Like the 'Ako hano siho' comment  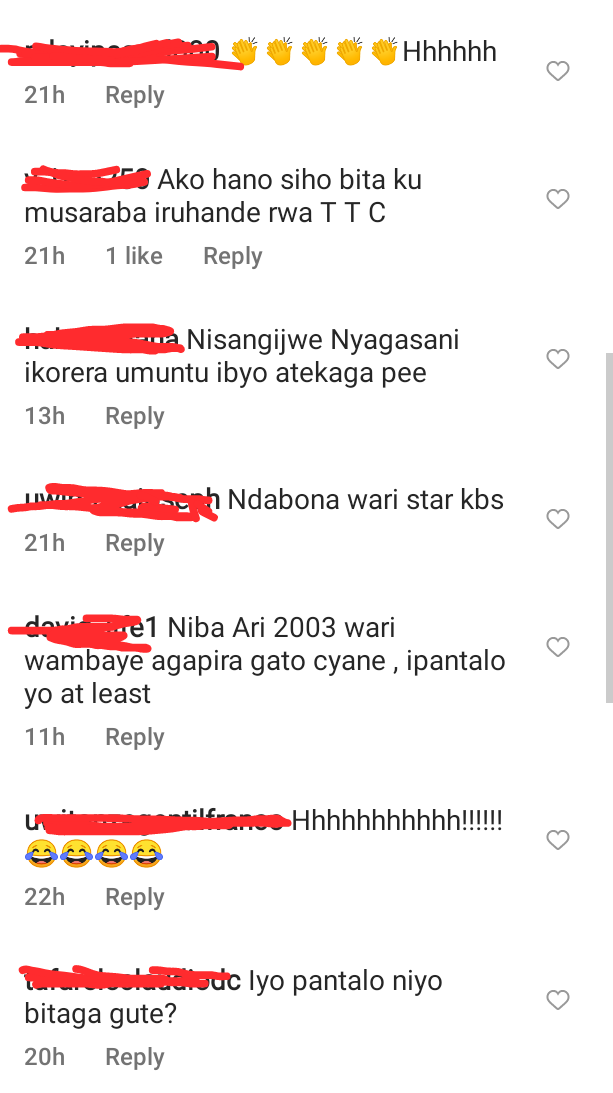(x=558, y=199)
